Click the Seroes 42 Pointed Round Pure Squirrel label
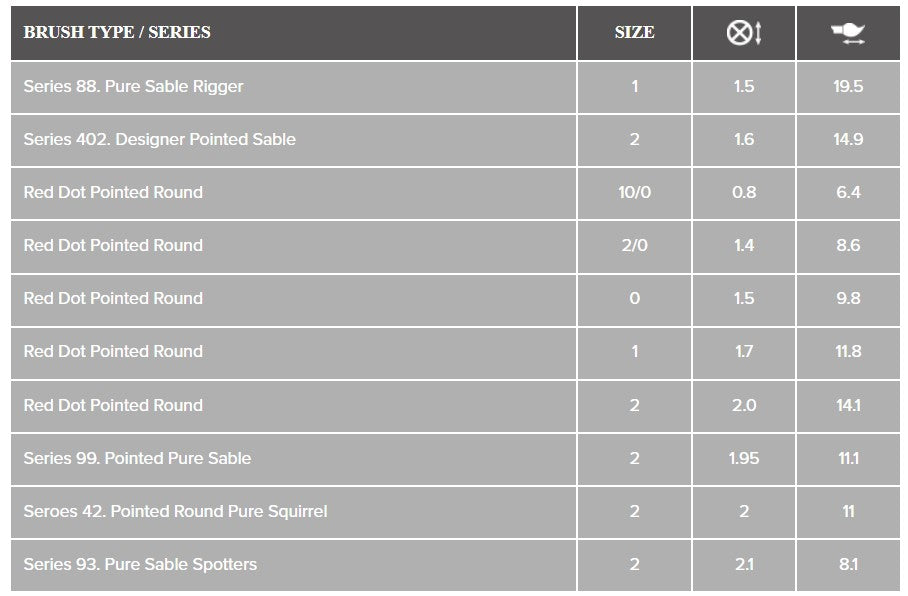 pos(175,511)
